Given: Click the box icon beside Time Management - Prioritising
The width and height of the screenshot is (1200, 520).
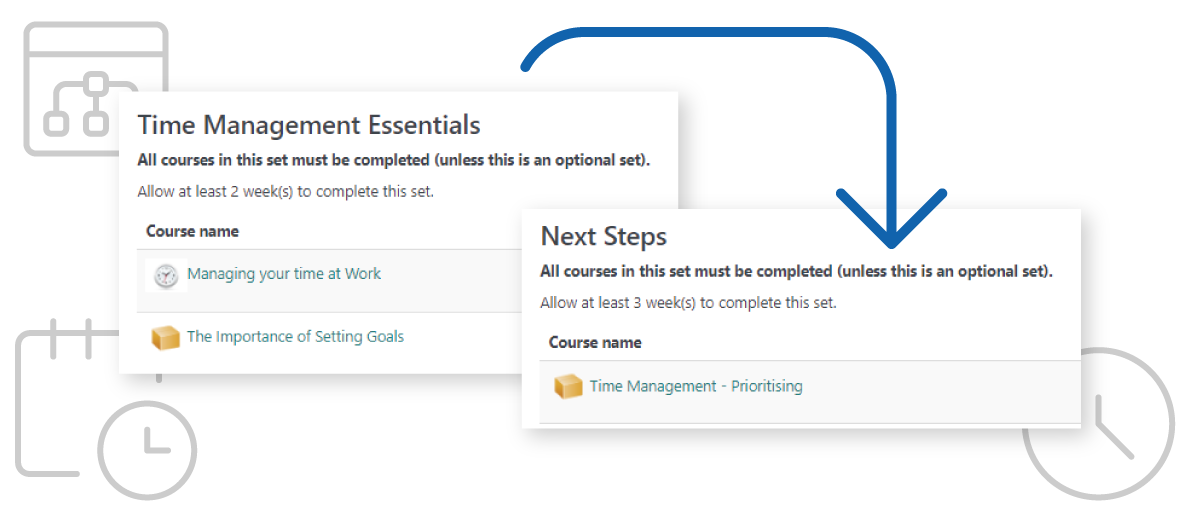Looking at the screenshot, I should [x=568, y=386].
